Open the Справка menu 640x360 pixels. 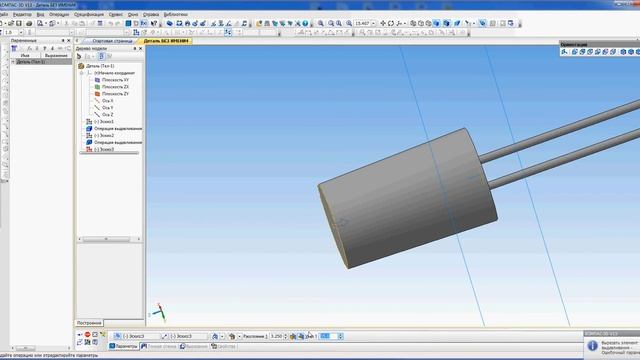point(151,14)
